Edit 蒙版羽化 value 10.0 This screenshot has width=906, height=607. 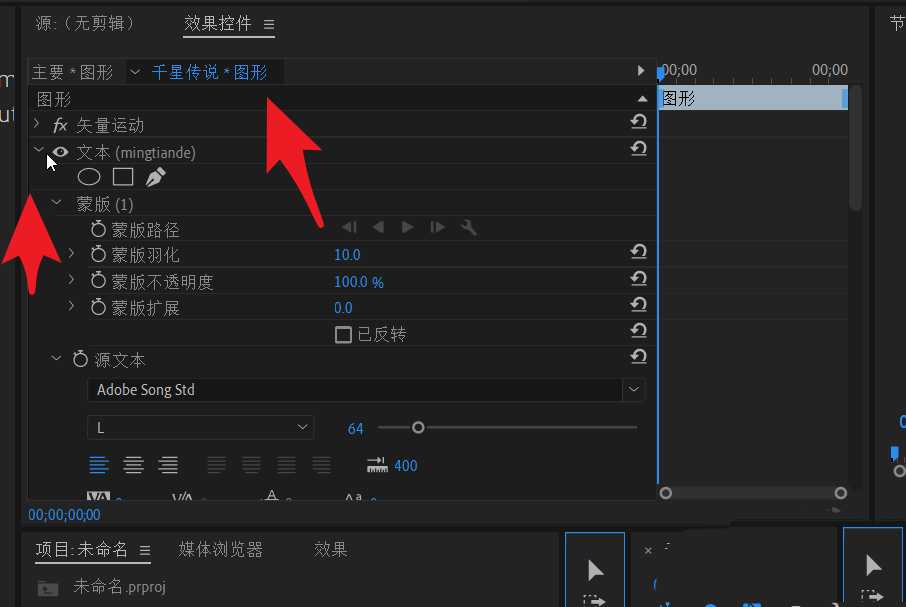click(347, 255)
